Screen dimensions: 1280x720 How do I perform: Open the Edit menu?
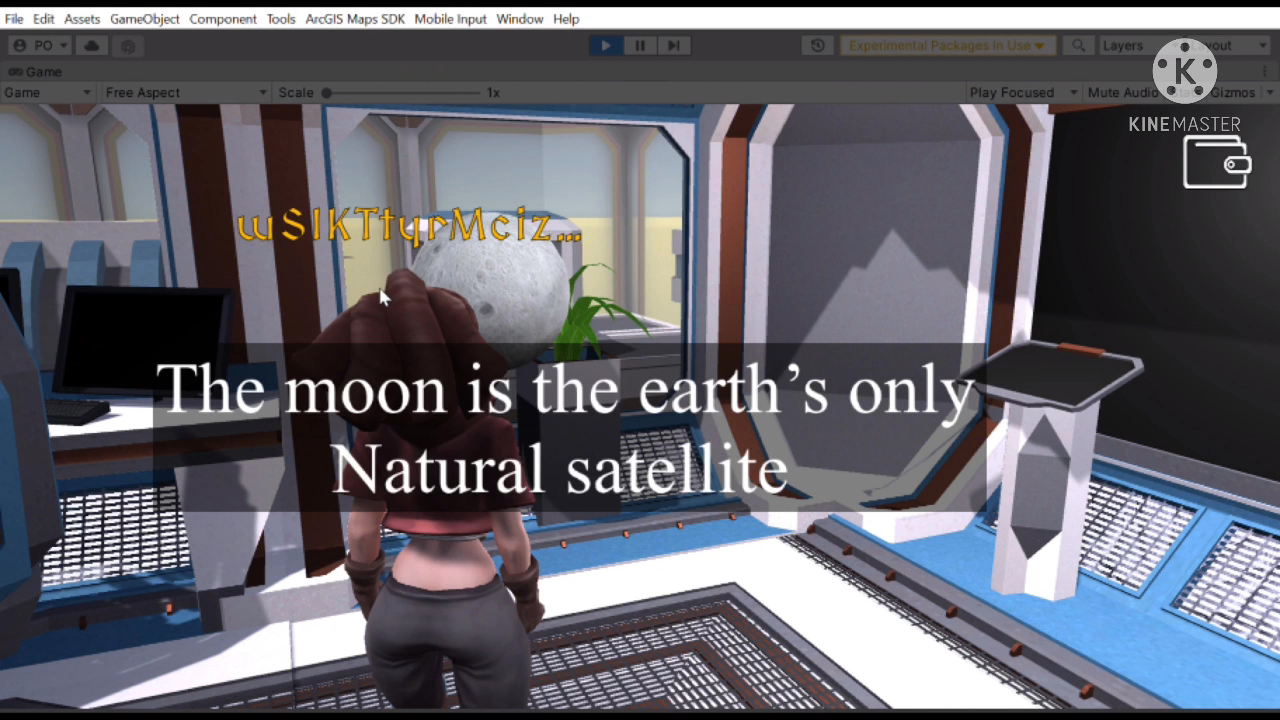44,19
